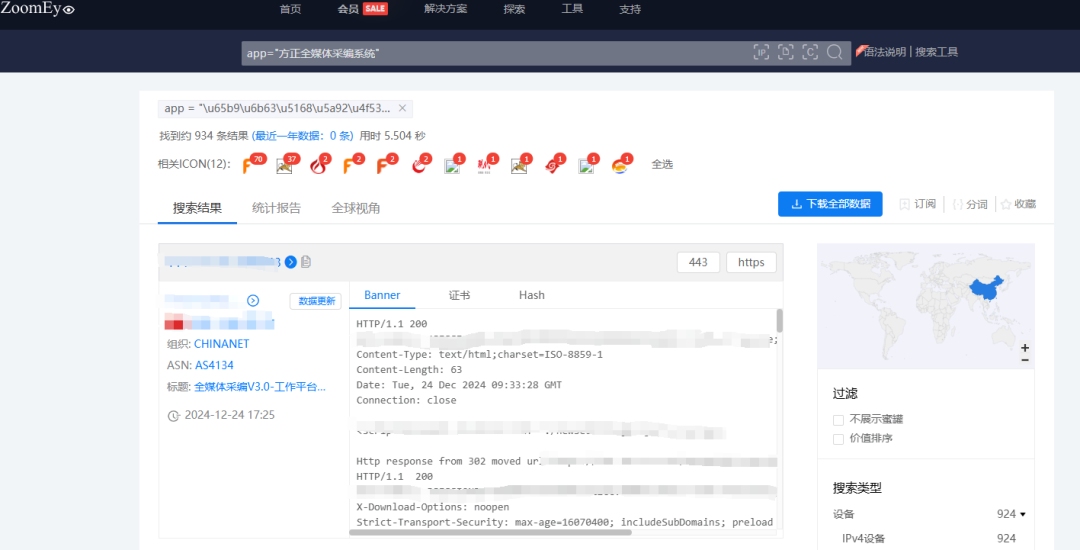Zoom in on the world map
Image resolution: width=1080 pixels, height=550 pixels.
1025,348
